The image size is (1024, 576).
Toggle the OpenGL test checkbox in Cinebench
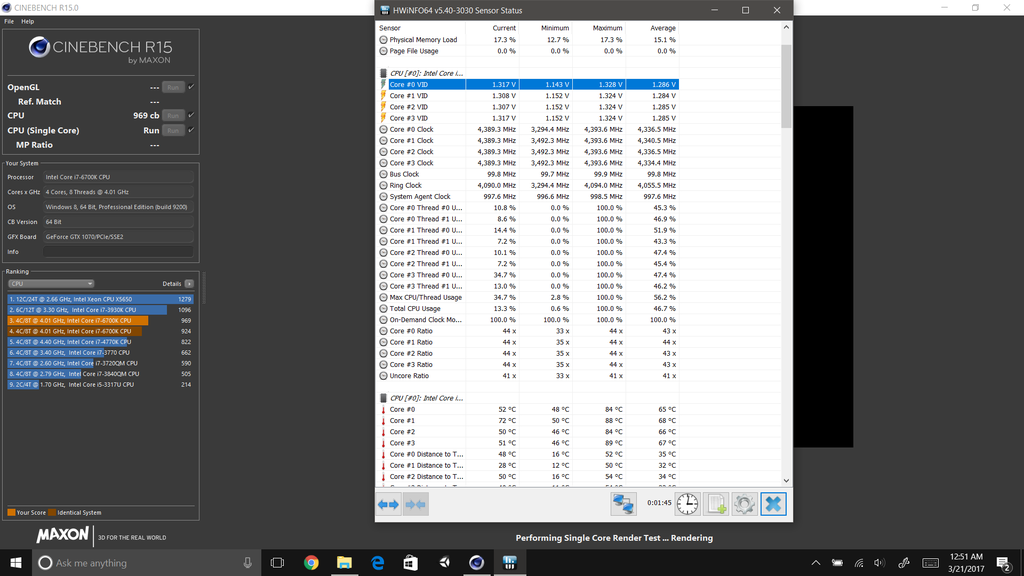(191, 87)
